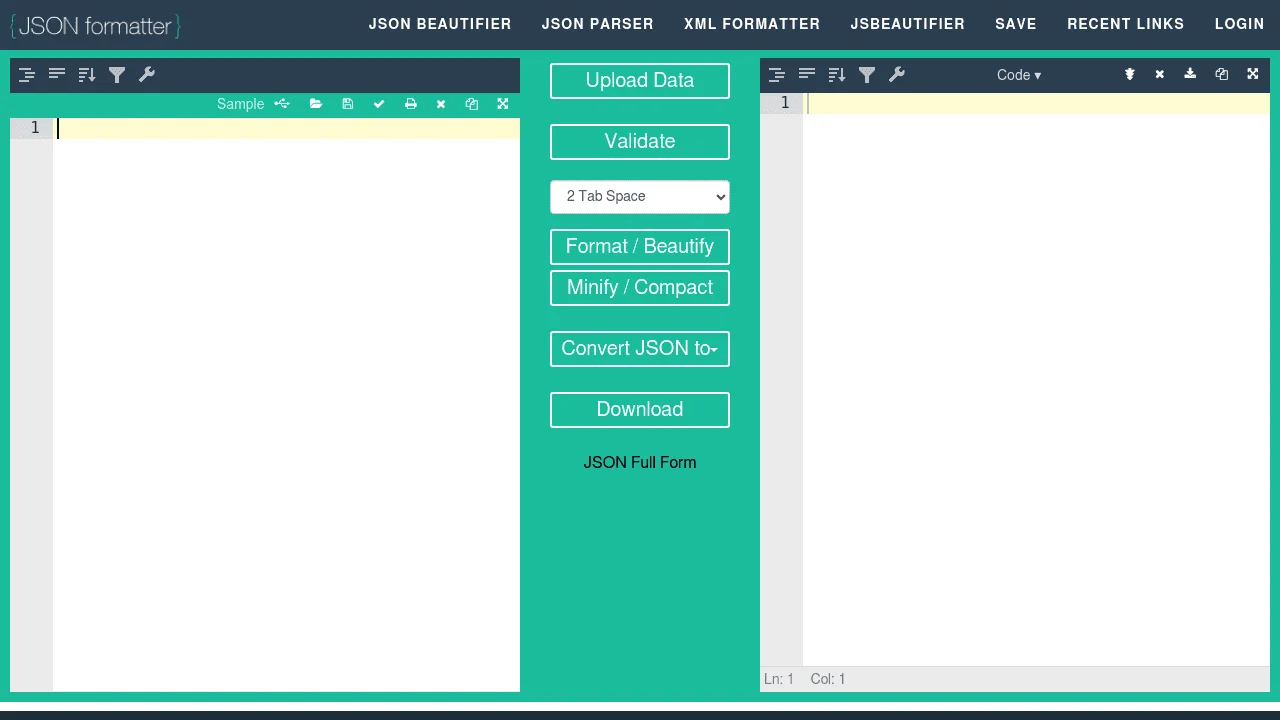Click the sort icon in left editor toolbar
The height and width of the screenshot is (720, 1280).
[x=87, y=75]
